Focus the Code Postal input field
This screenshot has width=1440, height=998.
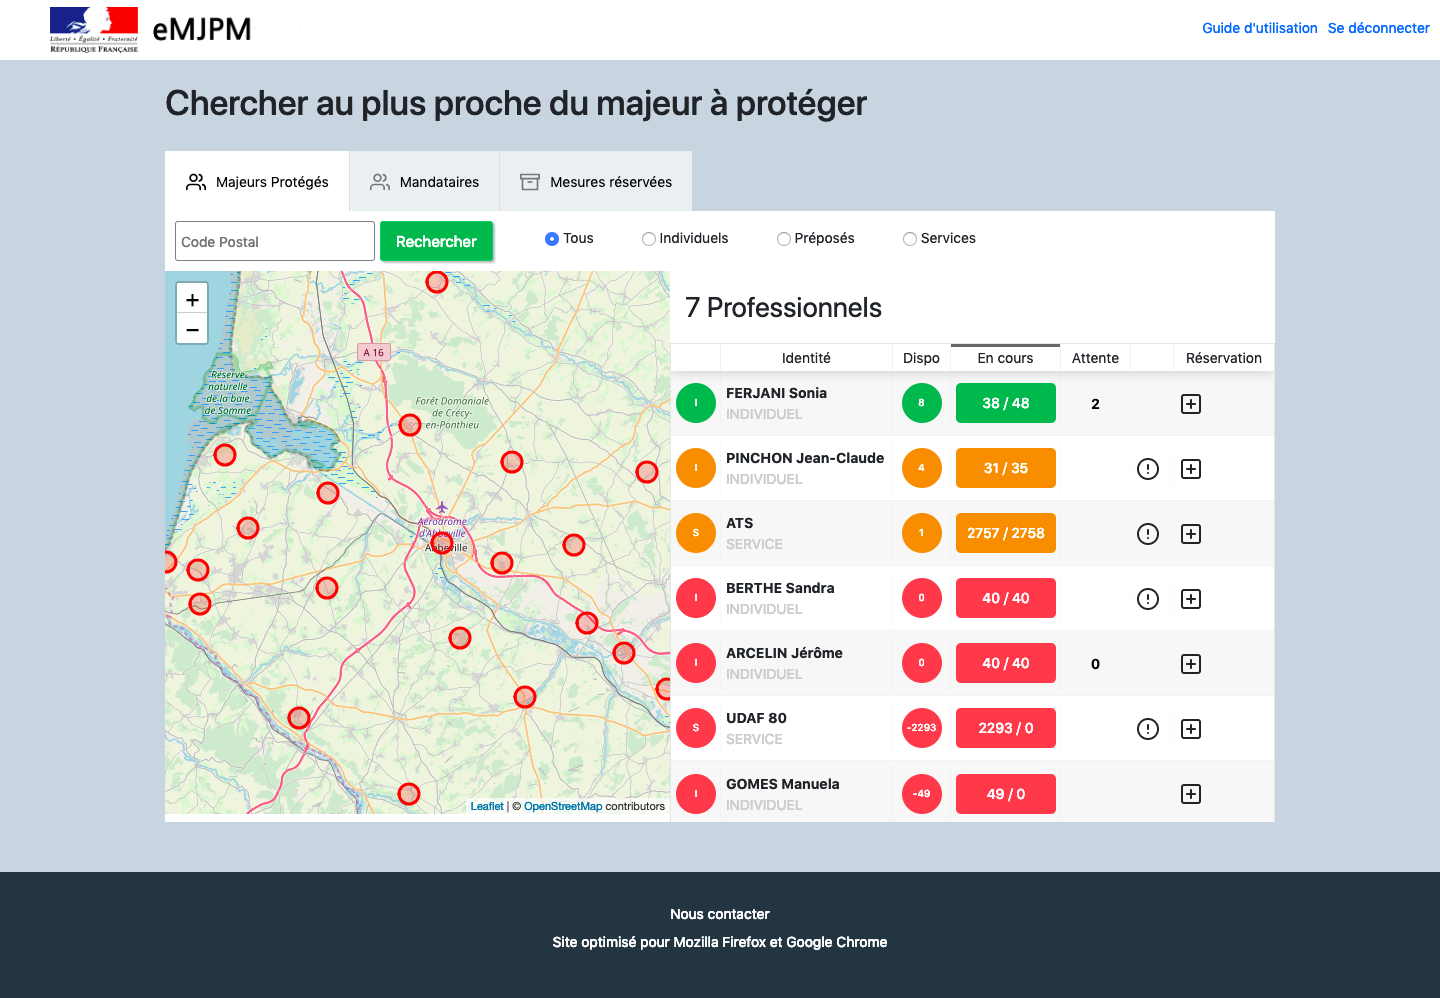point(275,241)
